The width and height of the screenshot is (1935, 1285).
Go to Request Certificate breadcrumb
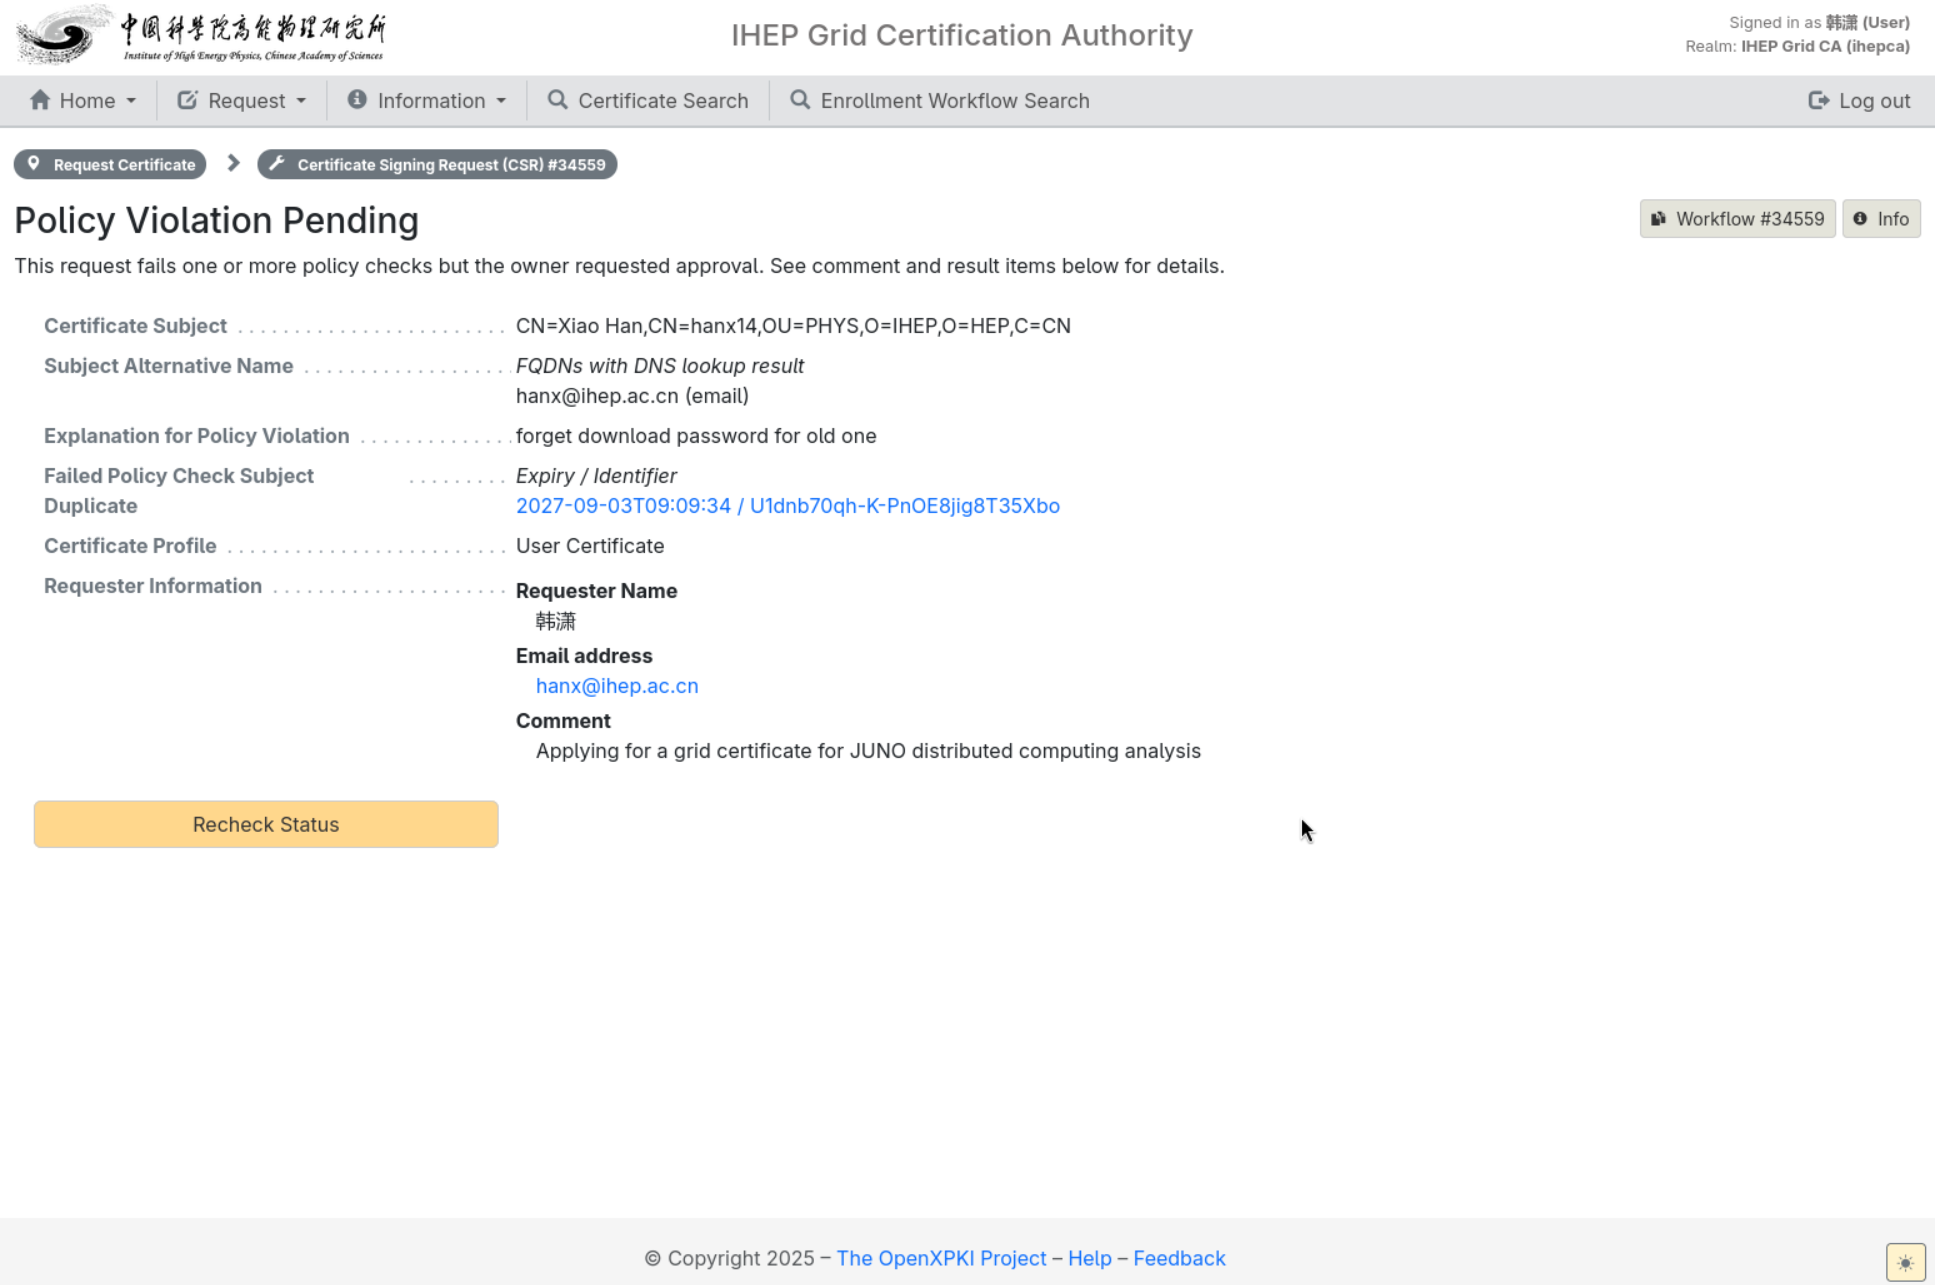110,164
